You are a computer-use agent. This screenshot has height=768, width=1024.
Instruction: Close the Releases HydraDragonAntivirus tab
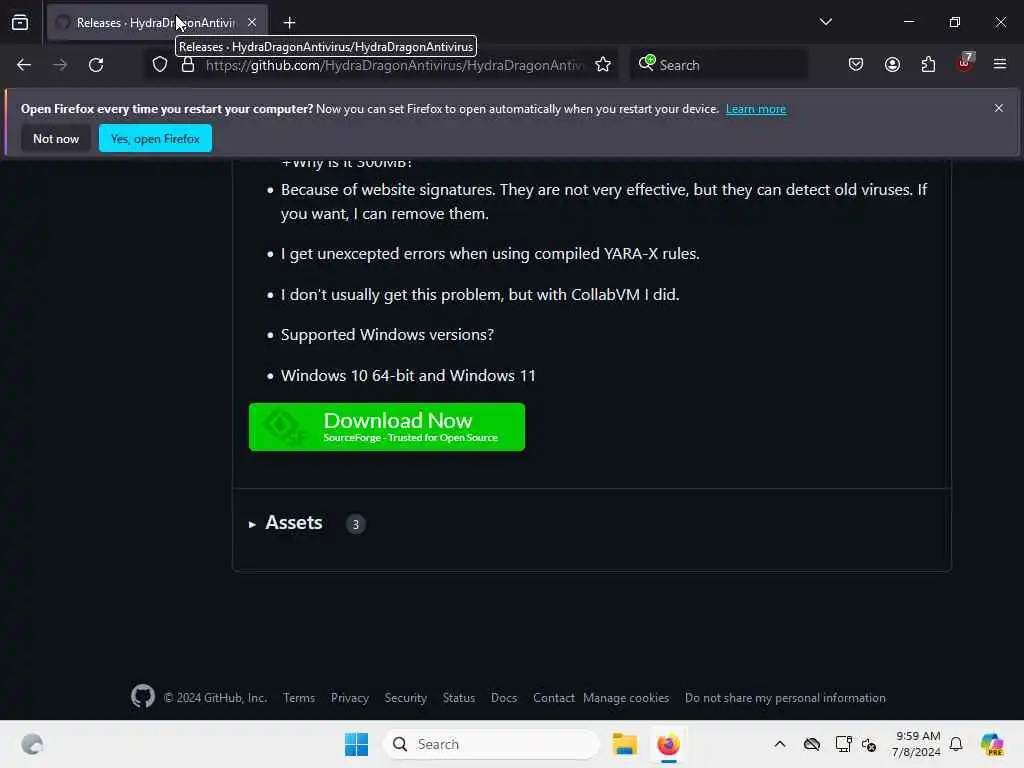[x=252, y=22]
